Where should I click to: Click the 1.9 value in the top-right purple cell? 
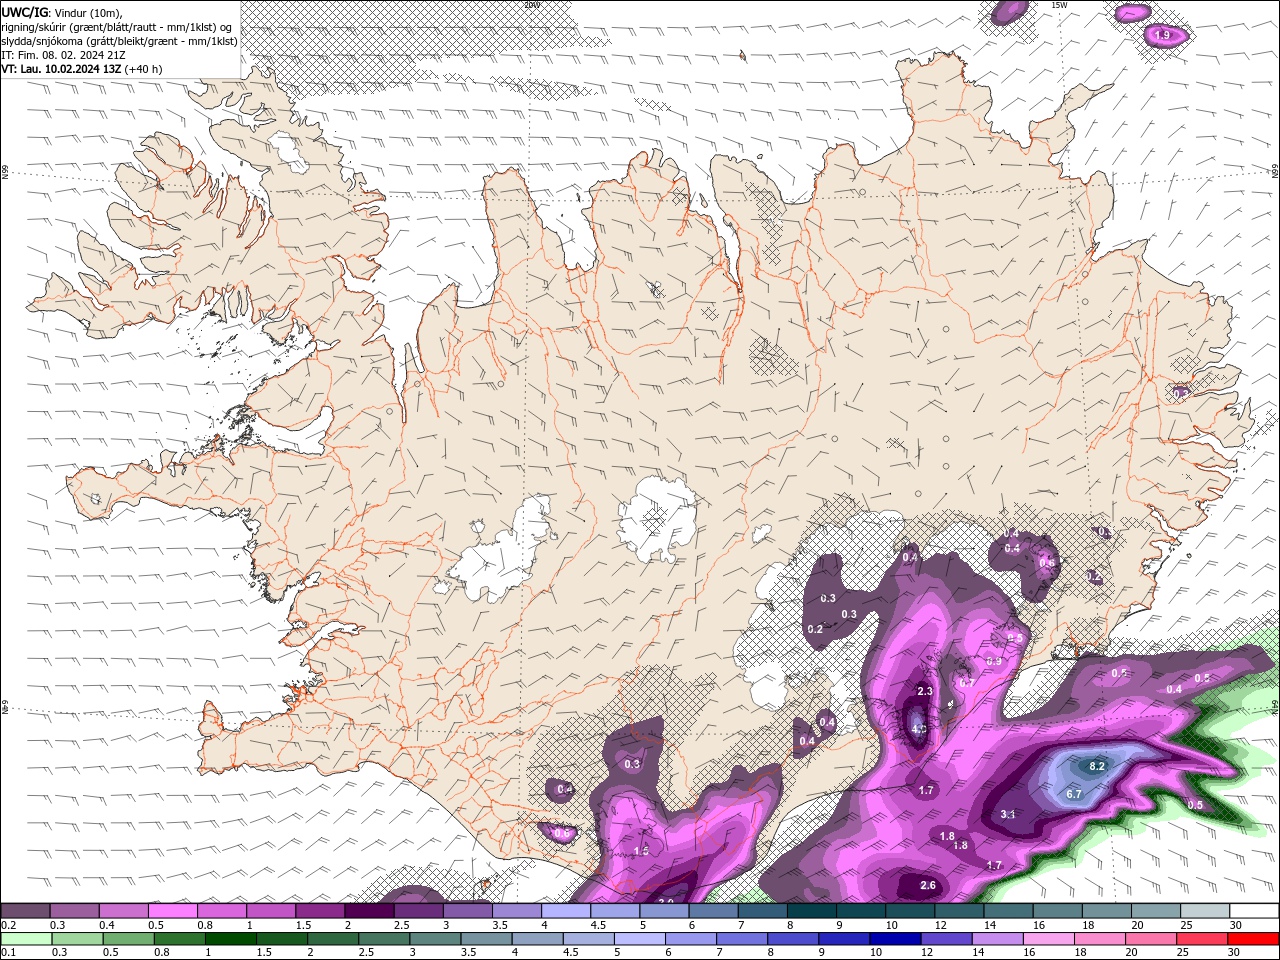[x=1162, y=35]
